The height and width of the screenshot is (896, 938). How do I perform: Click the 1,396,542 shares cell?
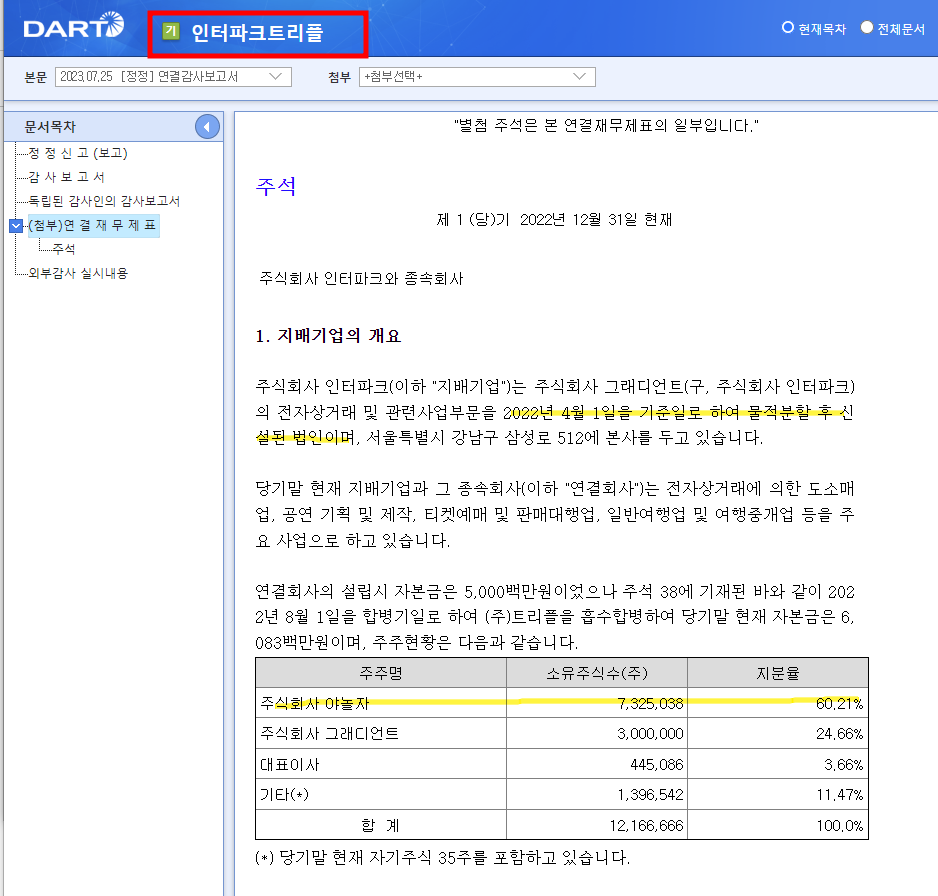(x=597, y=794)
